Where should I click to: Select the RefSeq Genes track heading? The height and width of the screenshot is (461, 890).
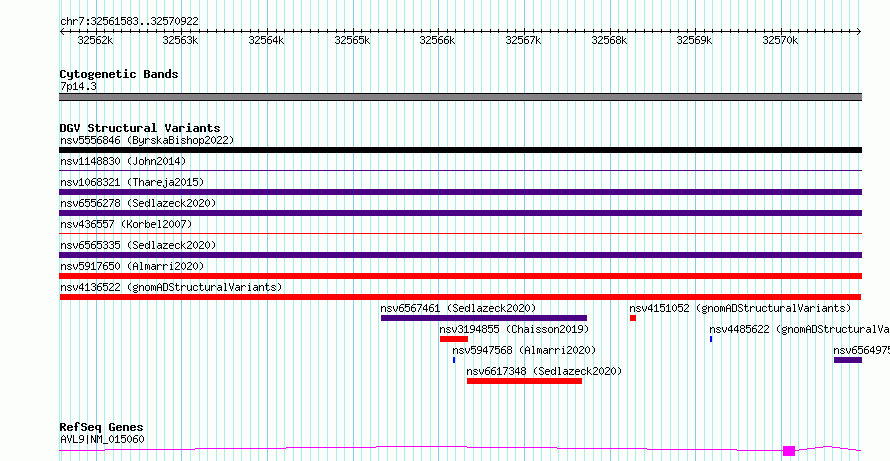point(101,427)
